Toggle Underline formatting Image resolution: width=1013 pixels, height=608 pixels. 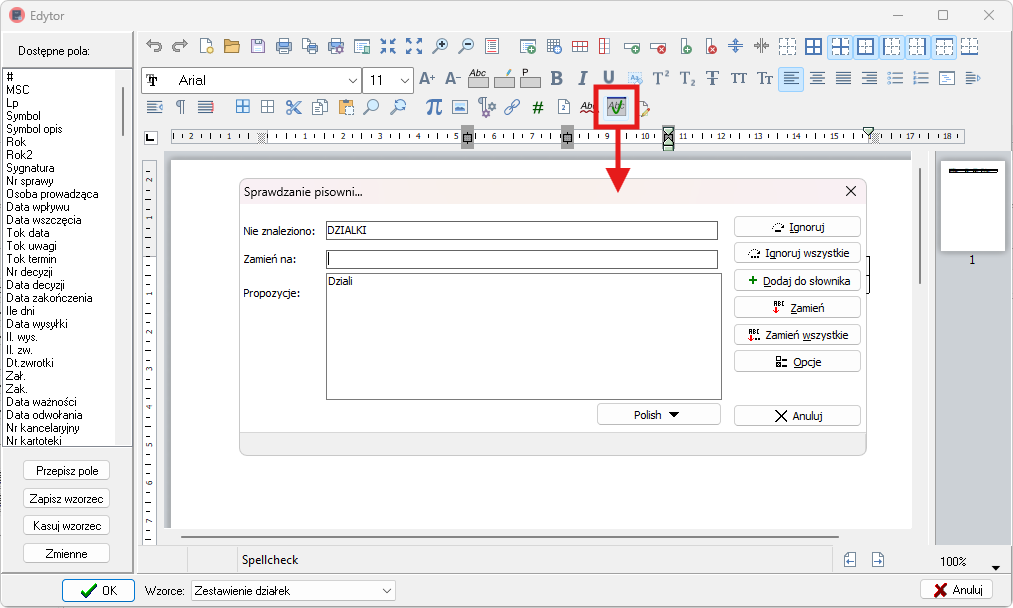[608, 79]
